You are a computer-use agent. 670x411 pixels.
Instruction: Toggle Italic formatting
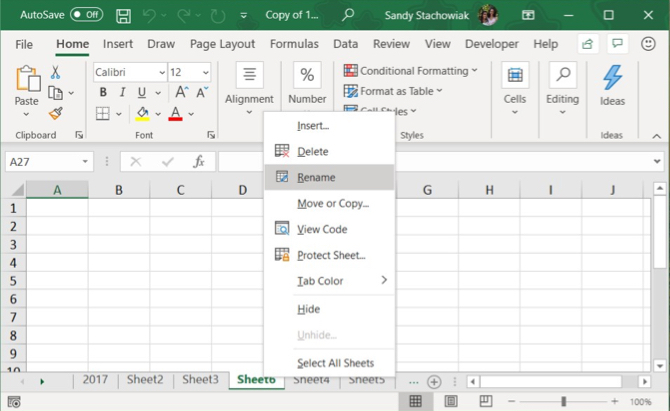click(122, 92)
